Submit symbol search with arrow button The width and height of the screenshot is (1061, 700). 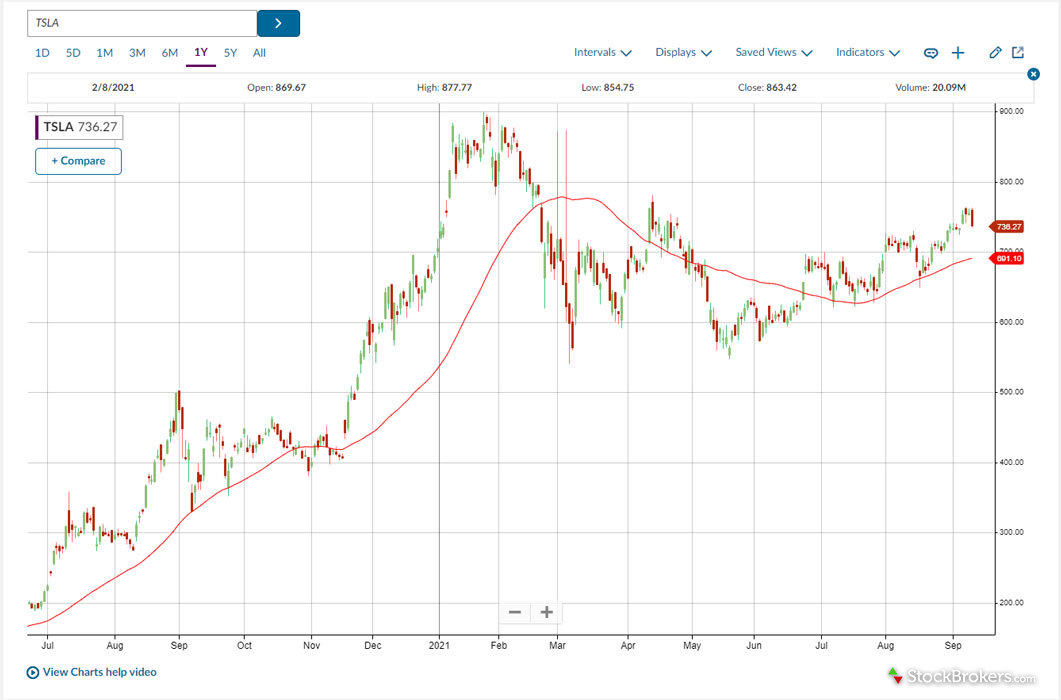tap(278, 23)
